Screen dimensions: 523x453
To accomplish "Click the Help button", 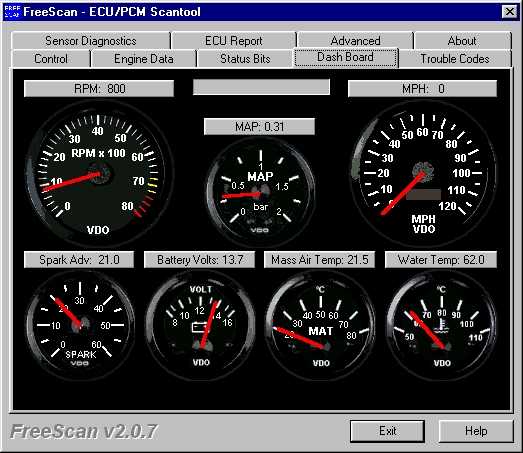I will pyautogui.click(x=476, y=431).
